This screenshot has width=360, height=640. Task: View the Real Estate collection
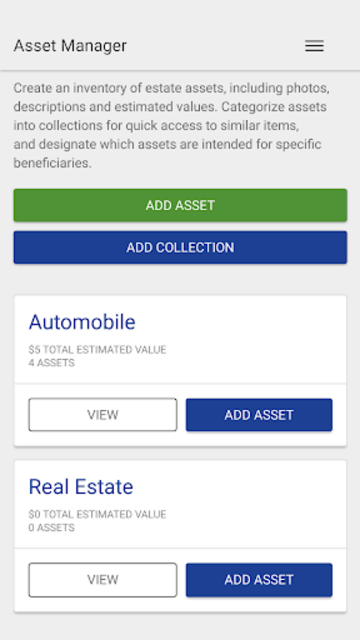click(102, 580)
